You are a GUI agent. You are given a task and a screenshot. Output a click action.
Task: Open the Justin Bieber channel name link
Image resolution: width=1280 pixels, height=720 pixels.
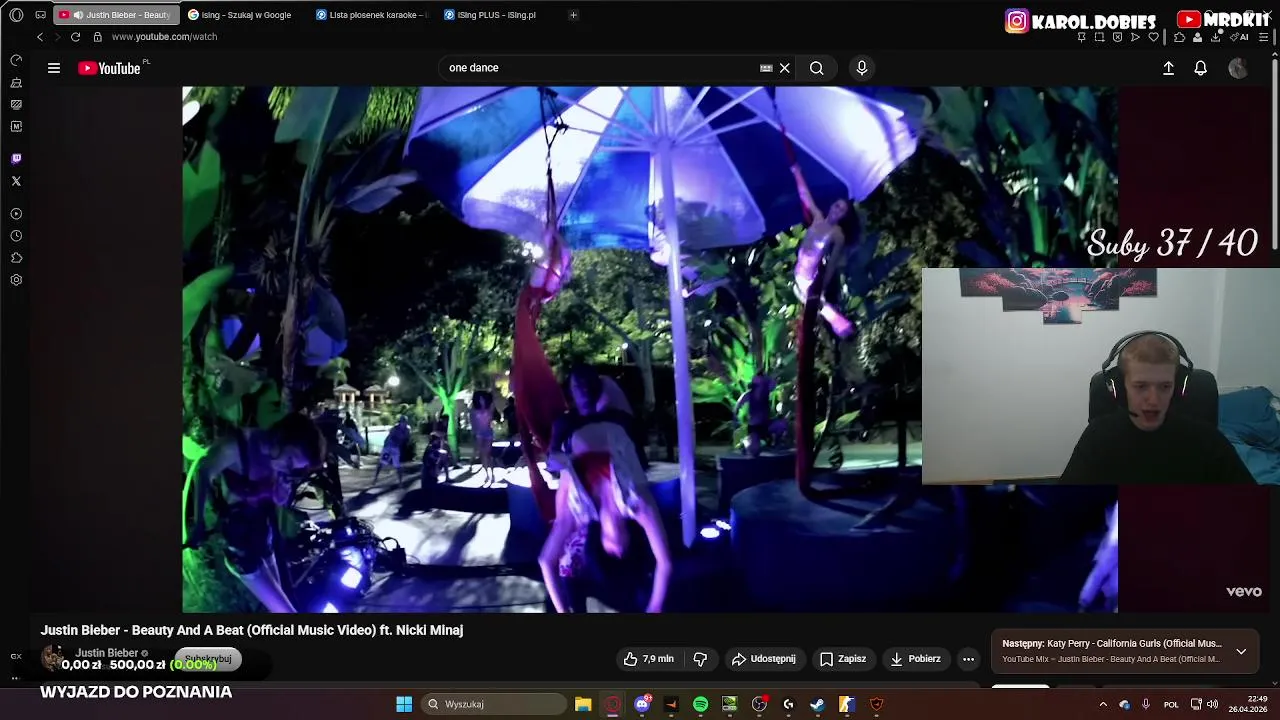point(107,653)
